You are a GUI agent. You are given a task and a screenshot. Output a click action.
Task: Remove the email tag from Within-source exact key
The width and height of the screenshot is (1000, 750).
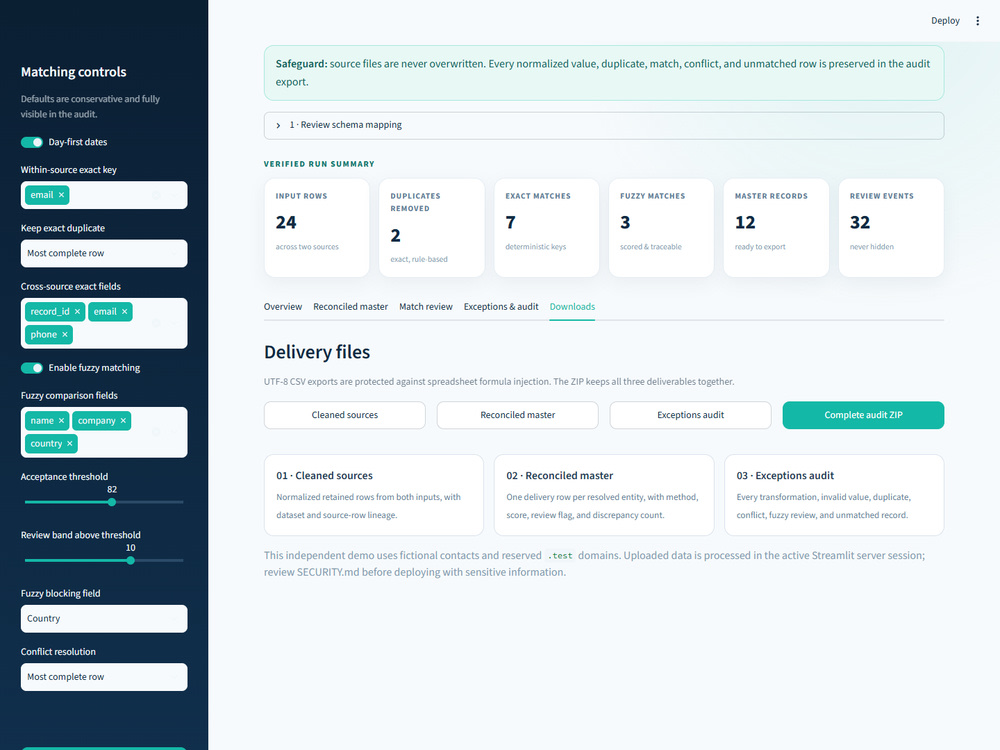coord(61,195)
